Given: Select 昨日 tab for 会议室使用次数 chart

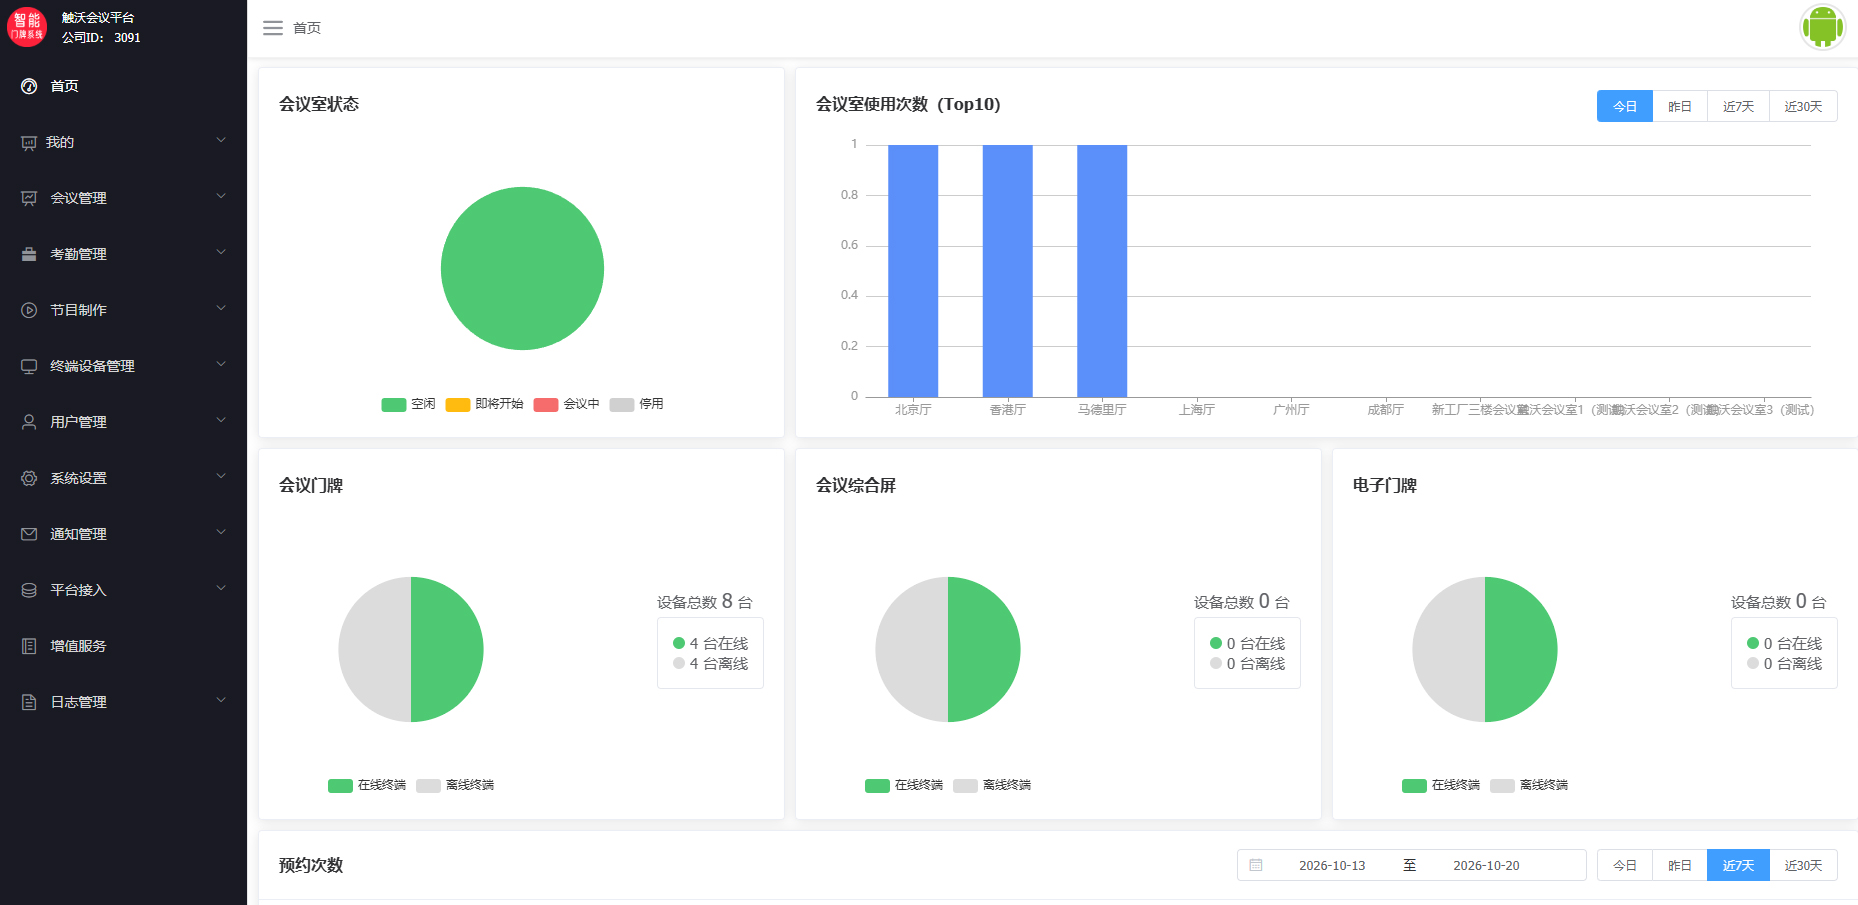Looking at the screenshot, I should click(x=1680, y=106).
